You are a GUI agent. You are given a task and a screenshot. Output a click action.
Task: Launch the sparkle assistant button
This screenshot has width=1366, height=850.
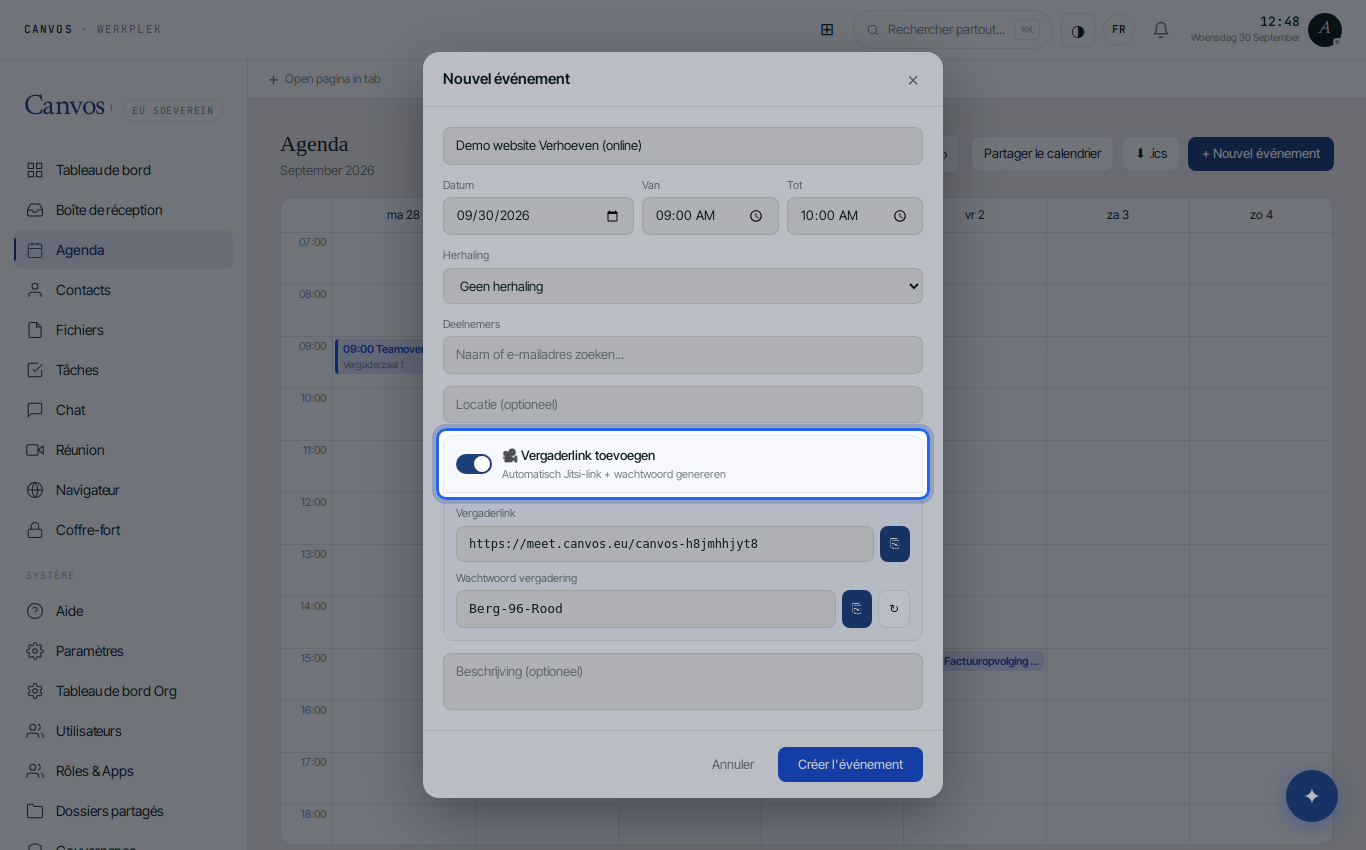coord(1312,796)
